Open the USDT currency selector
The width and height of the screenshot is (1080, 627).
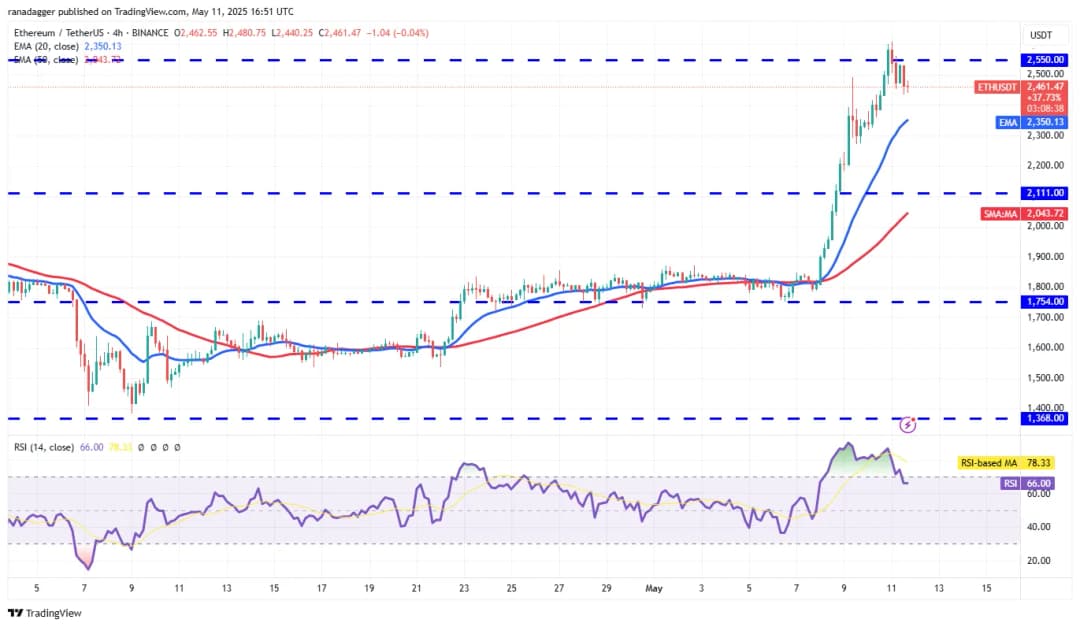[x=1040, y=35]
